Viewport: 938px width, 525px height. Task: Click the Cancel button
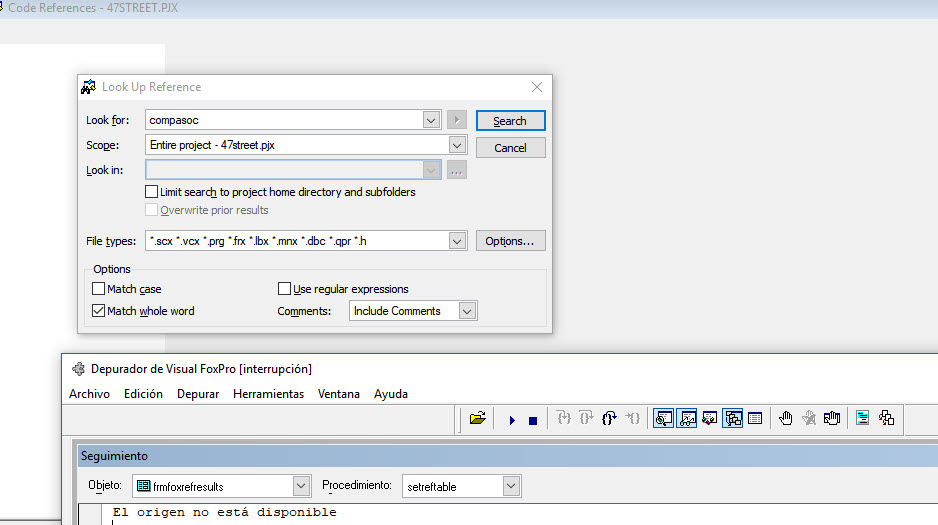(510, 148)
